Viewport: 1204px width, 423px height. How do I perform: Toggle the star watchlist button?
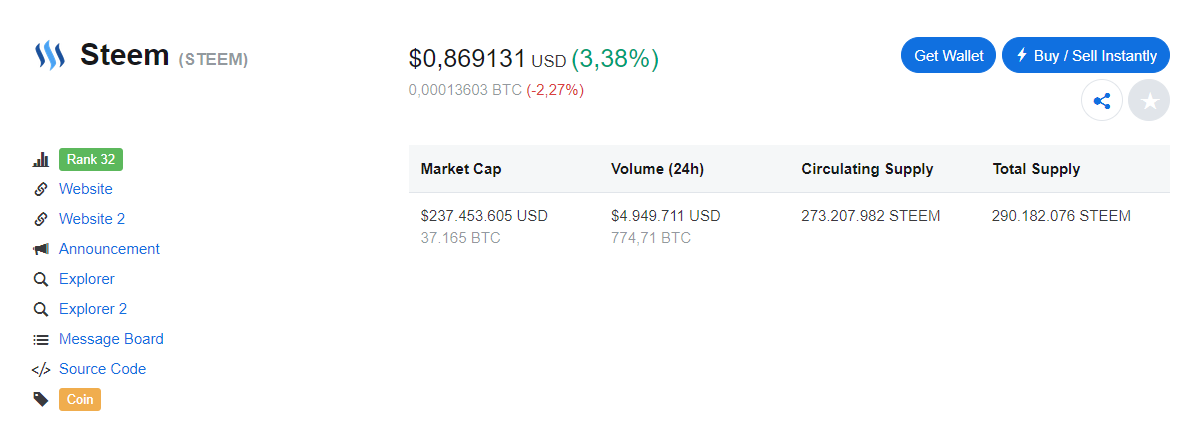1149,101
